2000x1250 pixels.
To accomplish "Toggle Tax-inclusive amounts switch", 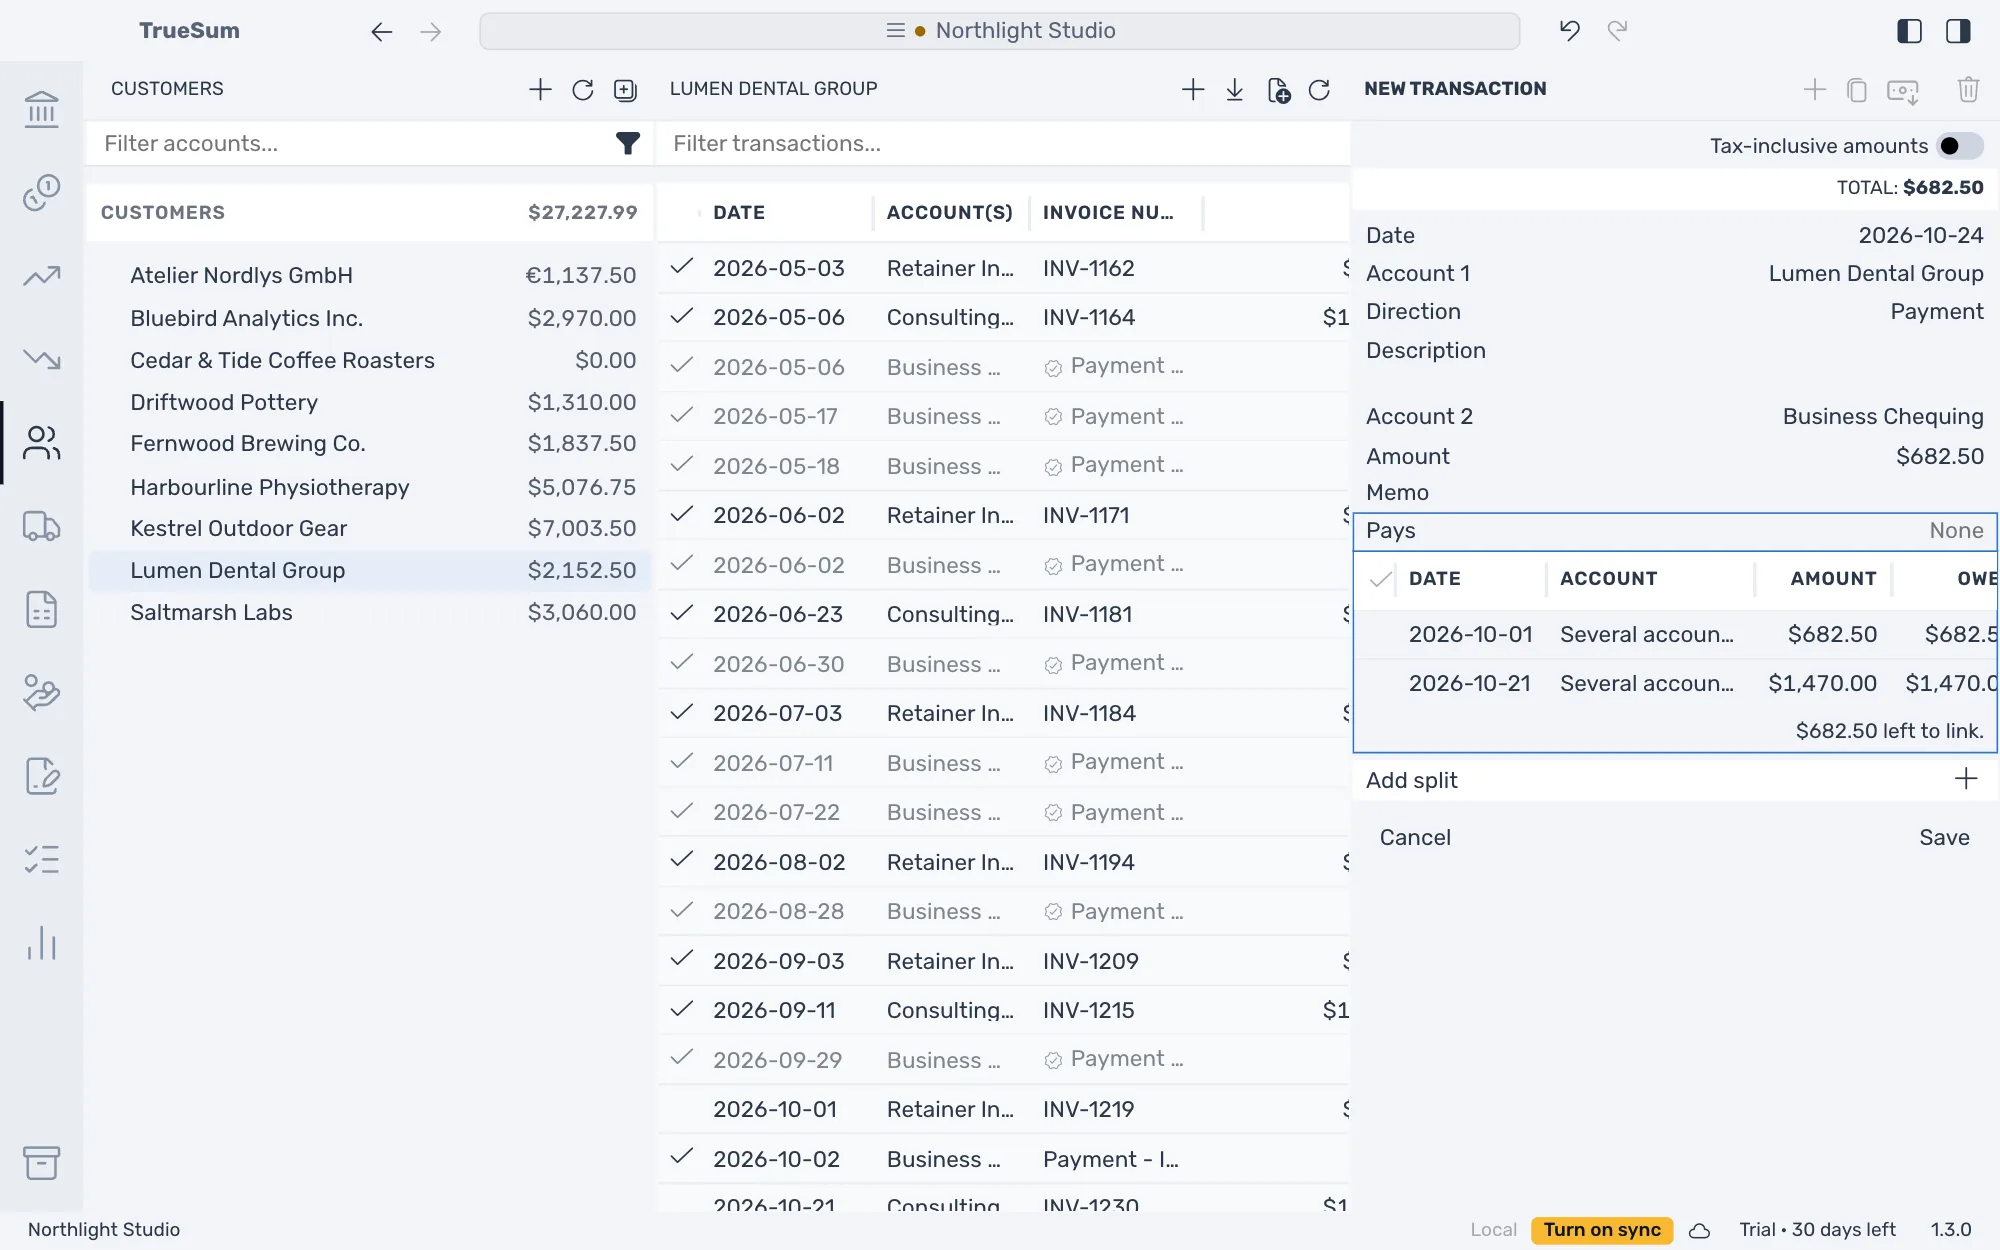I will [x=1959, y=146].
